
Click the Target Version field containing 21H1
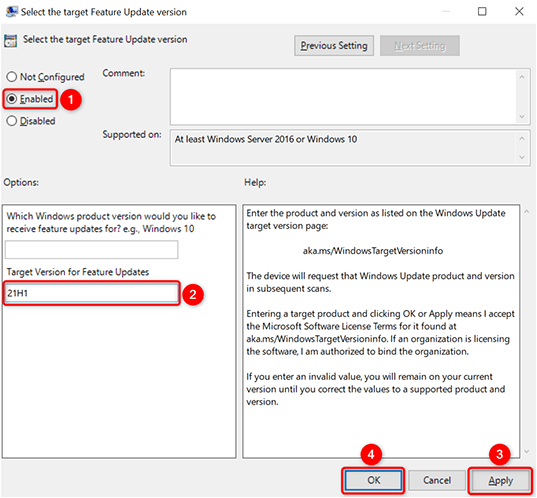coord(91,293)
